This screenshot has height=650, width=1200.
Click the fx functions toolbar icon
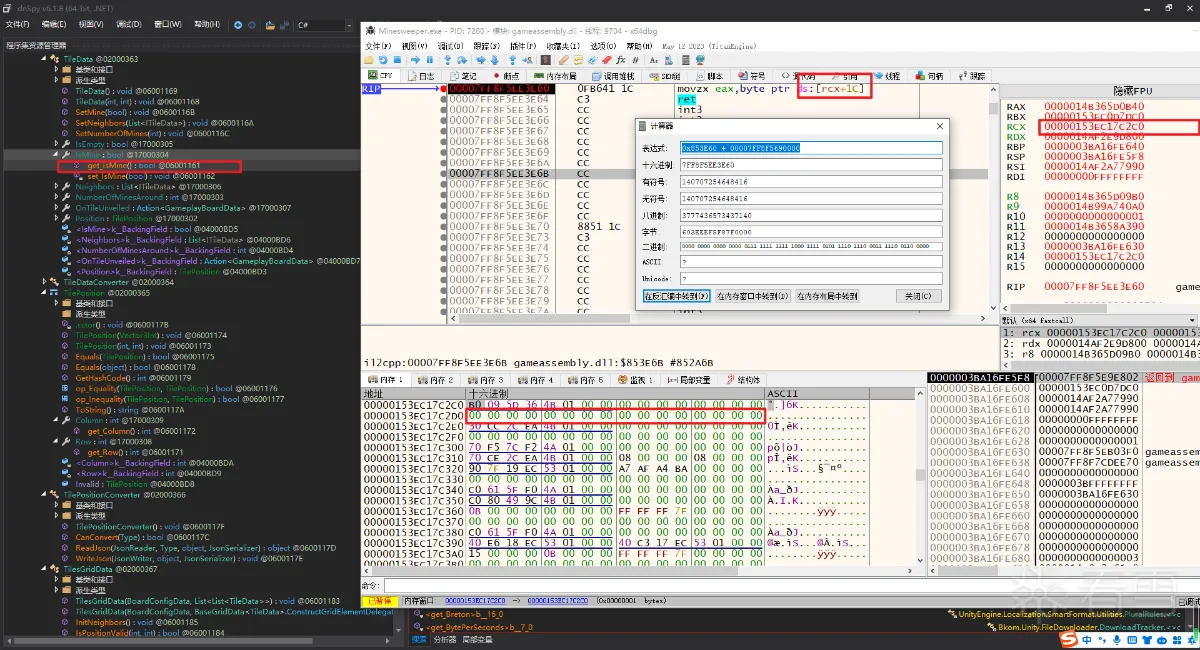[622, 60]
